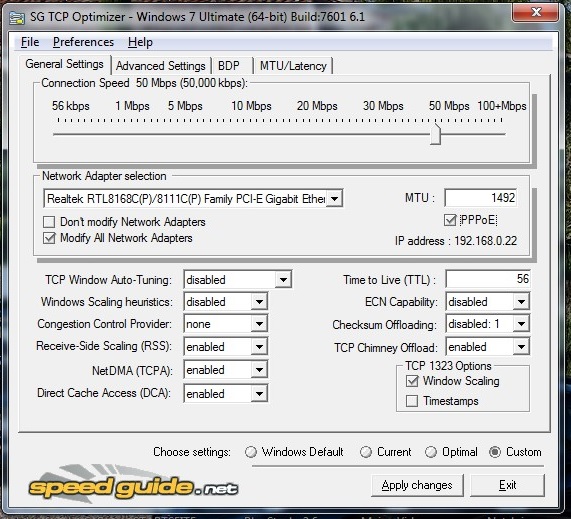Click the 30 Mbps scale label
The image size is (571, 519).
(x=383, y=106)
